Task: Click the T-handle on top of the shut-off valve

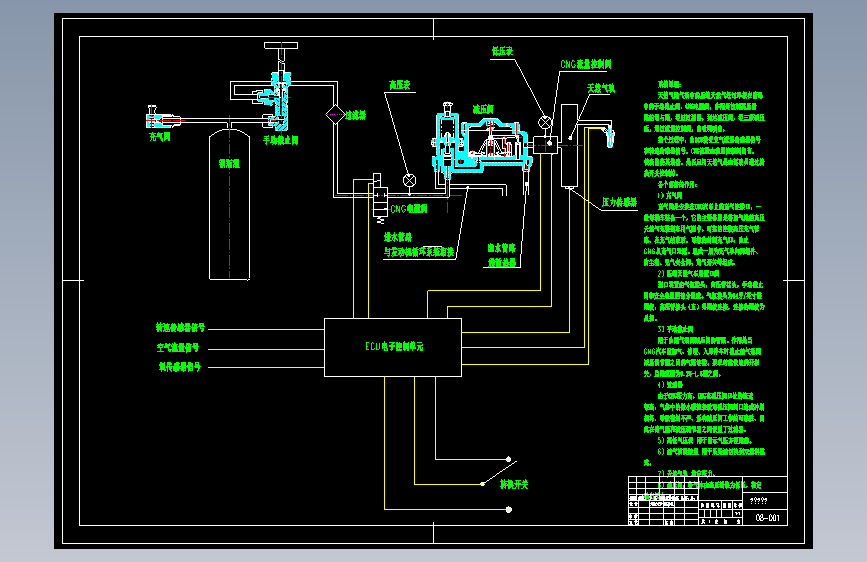Action: pos(281,45)
